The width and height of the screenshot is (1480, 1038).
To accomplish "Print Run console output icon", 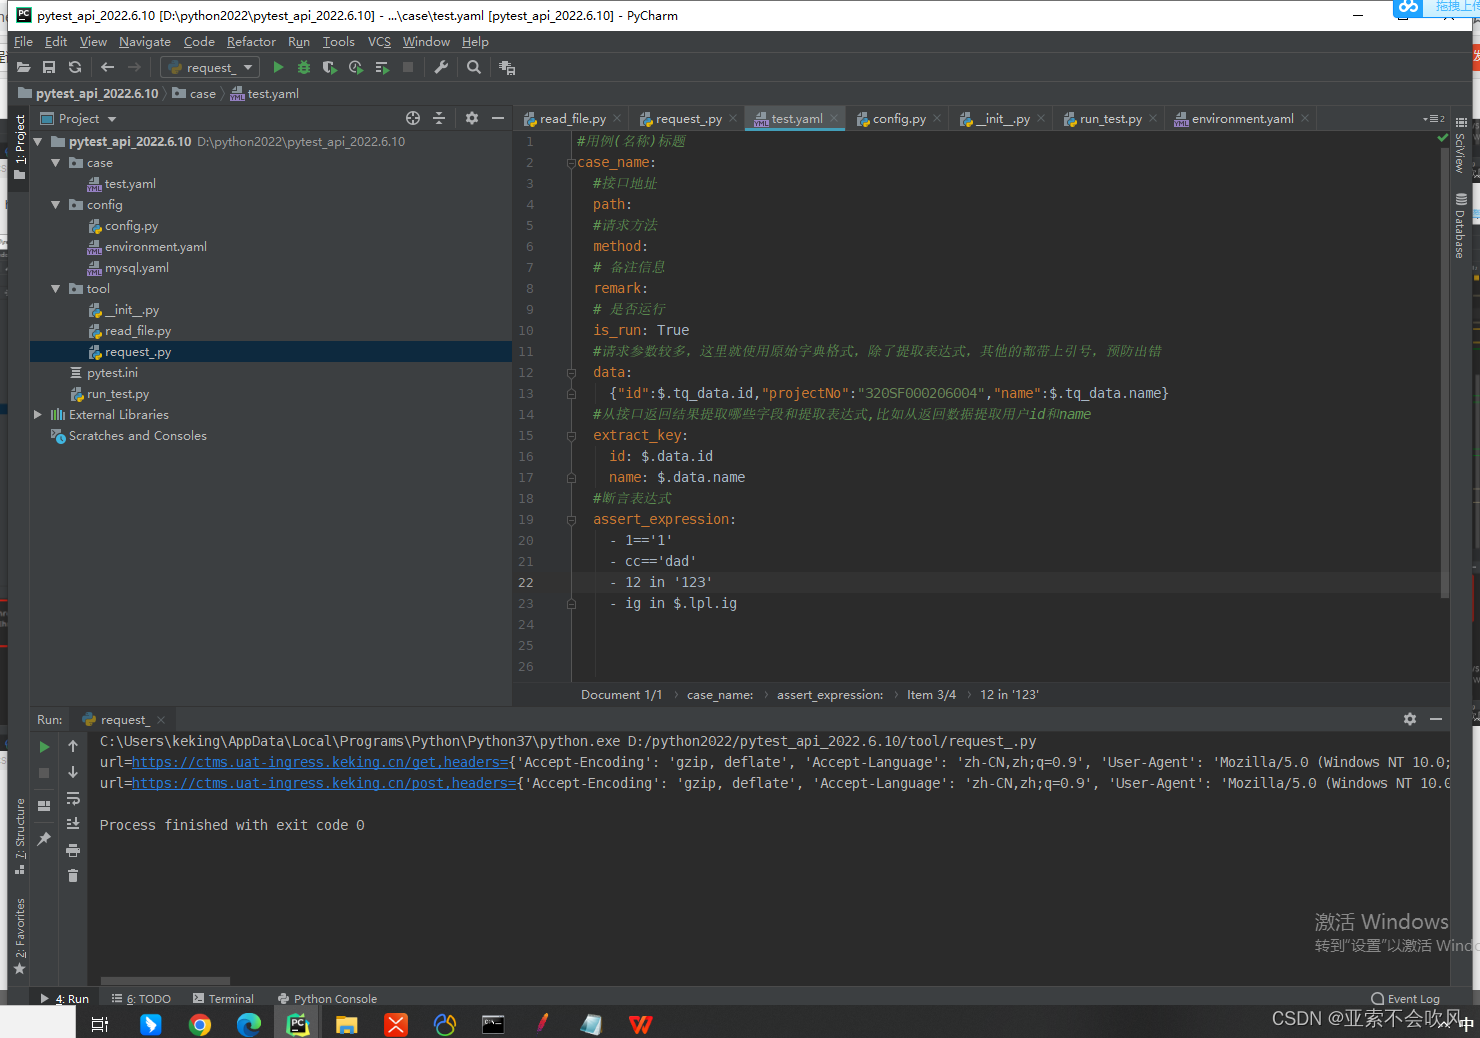I will coord(73,850).
